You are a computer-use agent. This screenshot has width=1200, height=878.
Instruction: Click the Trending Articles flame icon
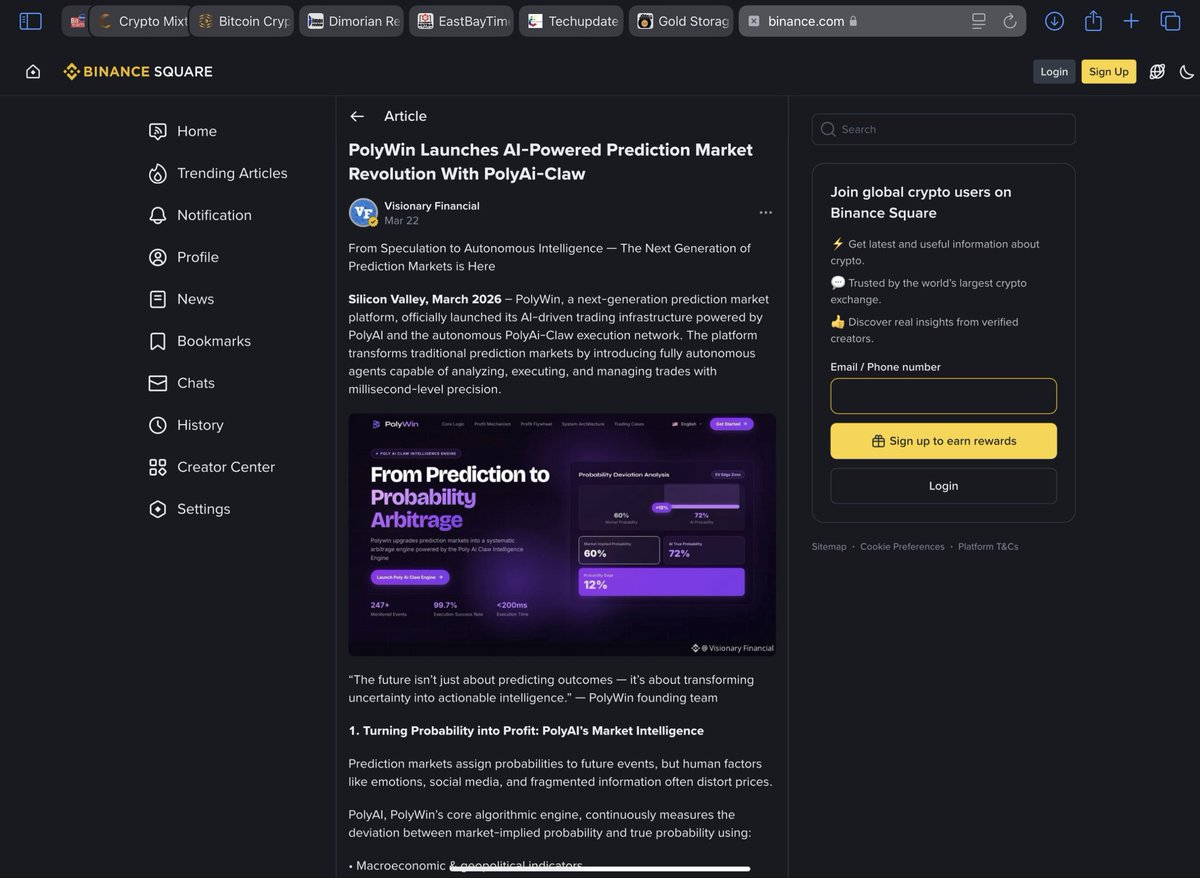157,173
